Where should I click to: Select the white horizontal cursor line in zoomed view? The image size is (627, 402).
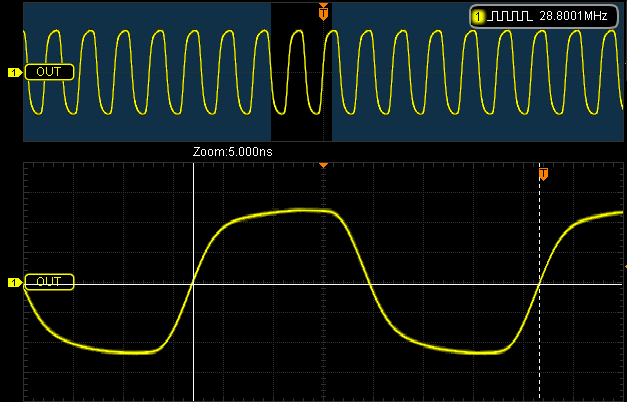point(323,284)
